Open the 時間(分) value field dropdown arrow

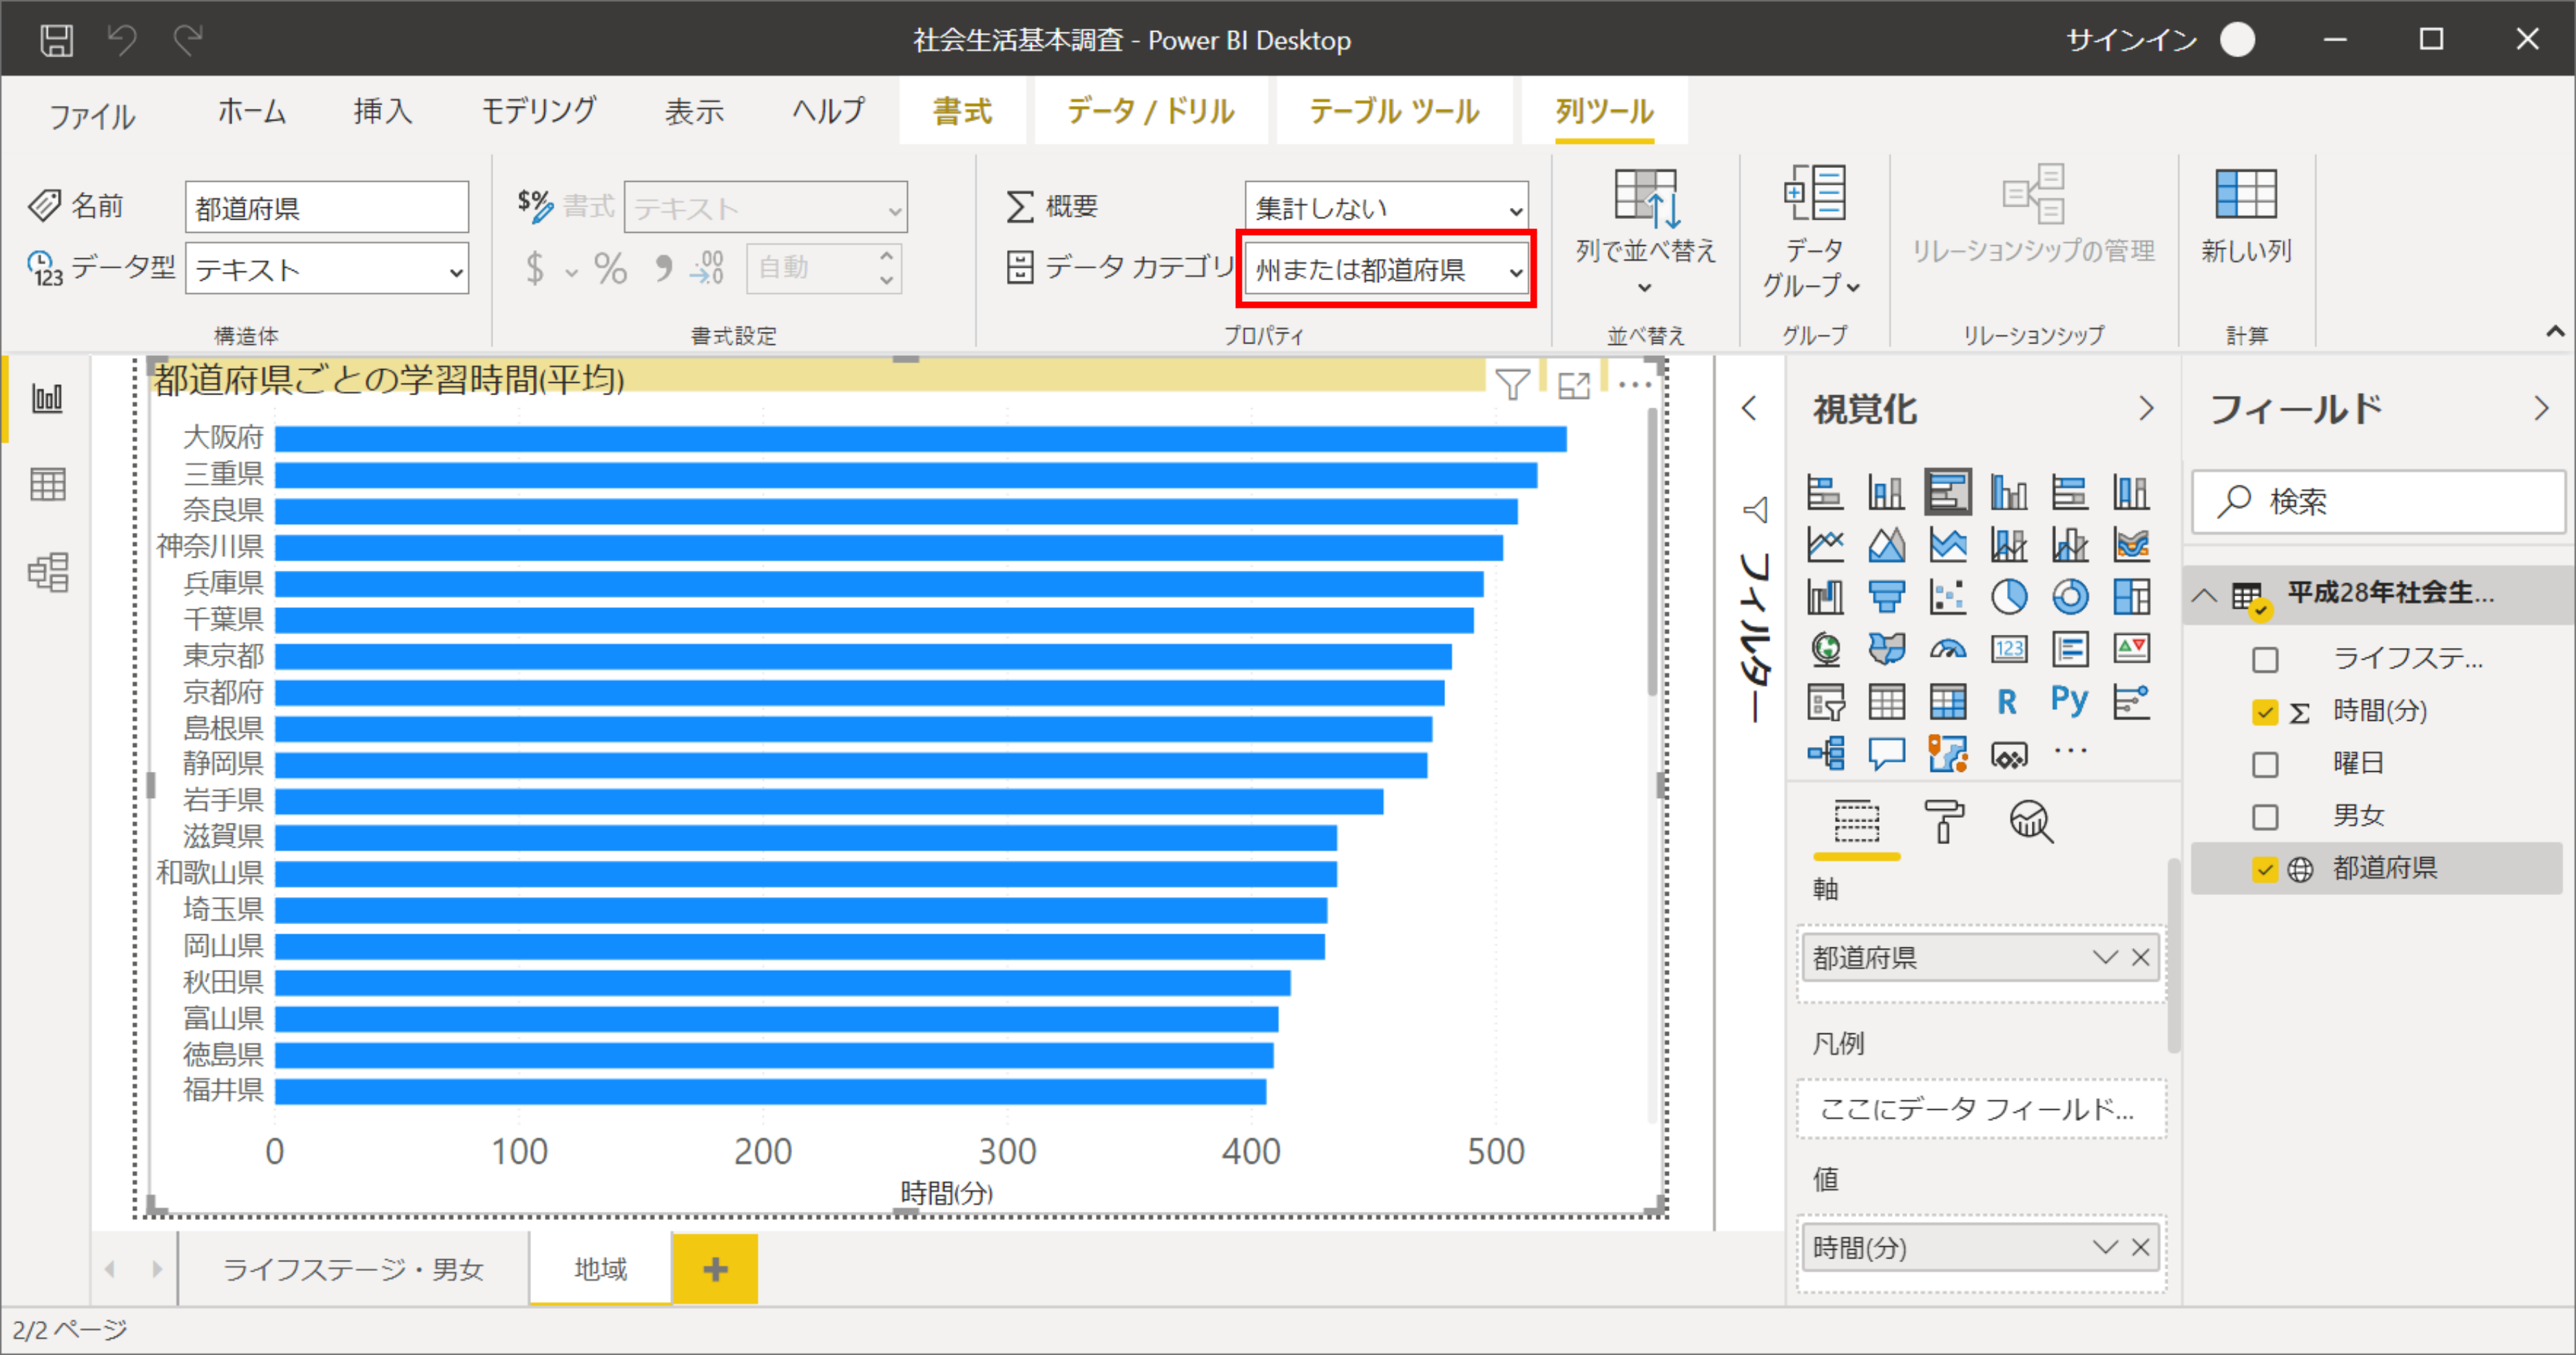coord(2104,1247)
